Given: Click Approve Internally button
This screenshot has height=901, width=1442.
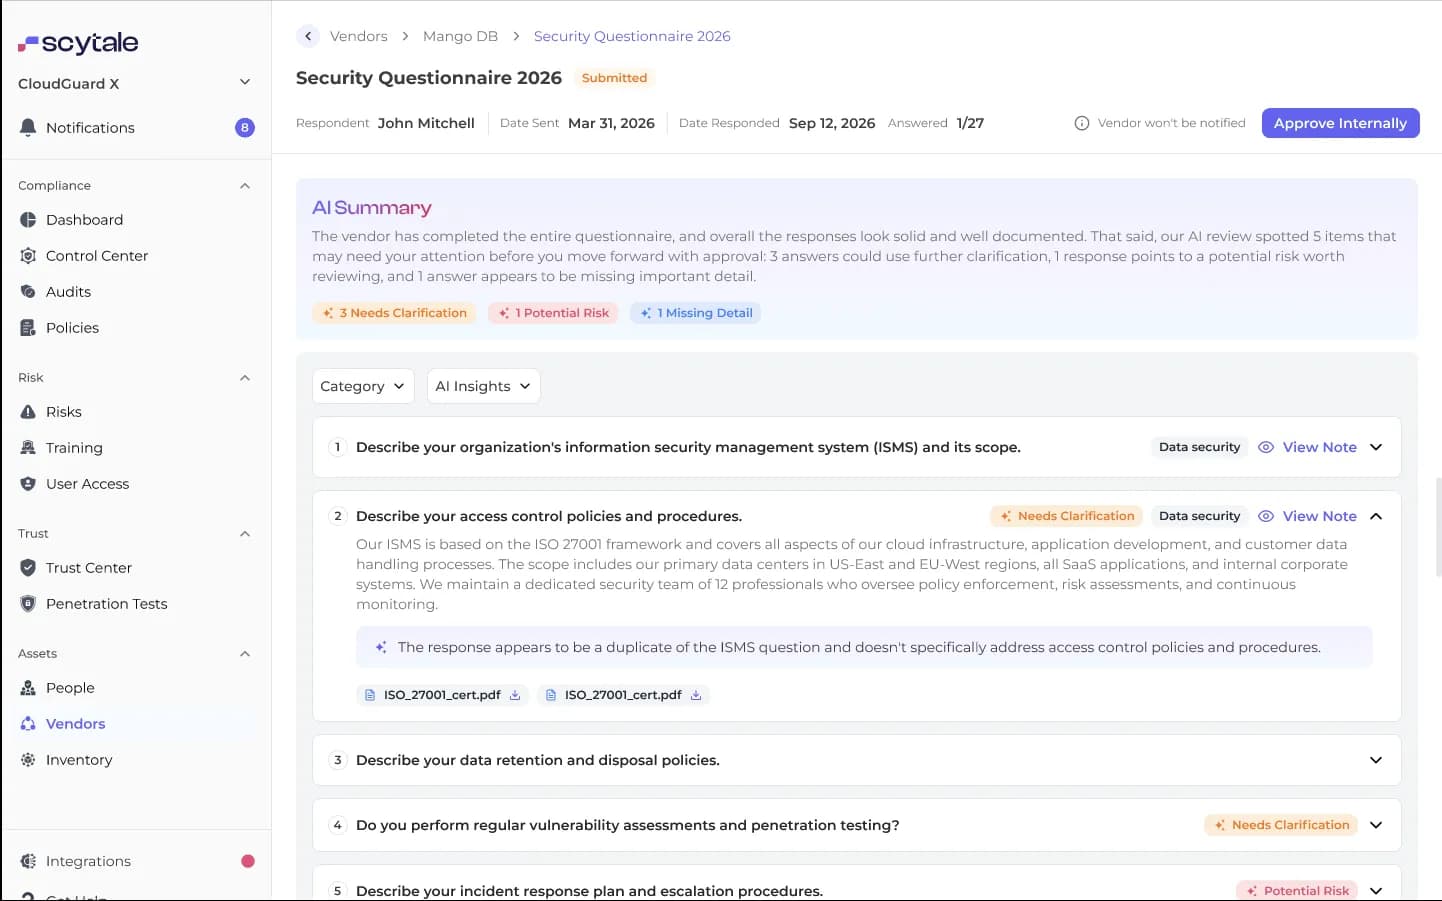Looking at the screenshot, I should (1340, 123).
